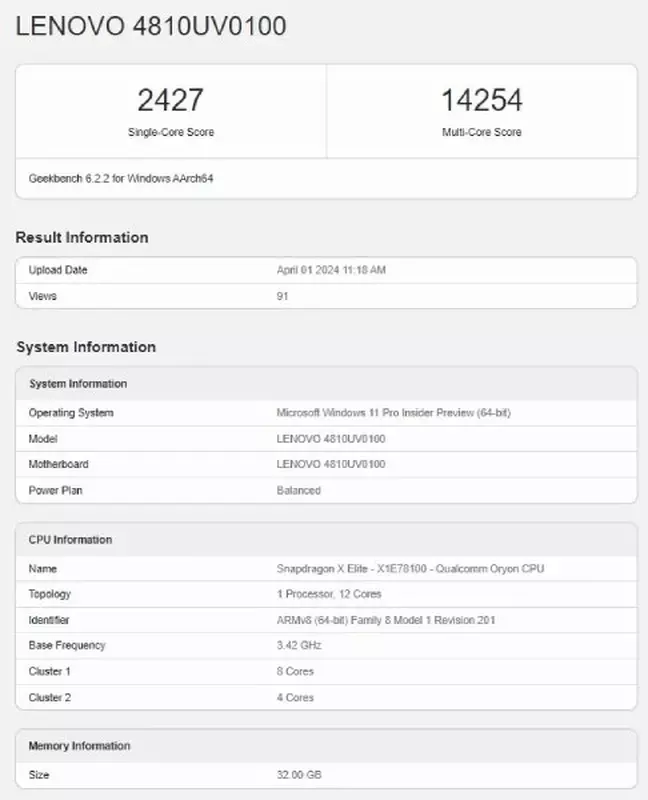Screen dimensions: 648x800
Task: Click the Result Information heading
Action: click(x=82, y=237)
